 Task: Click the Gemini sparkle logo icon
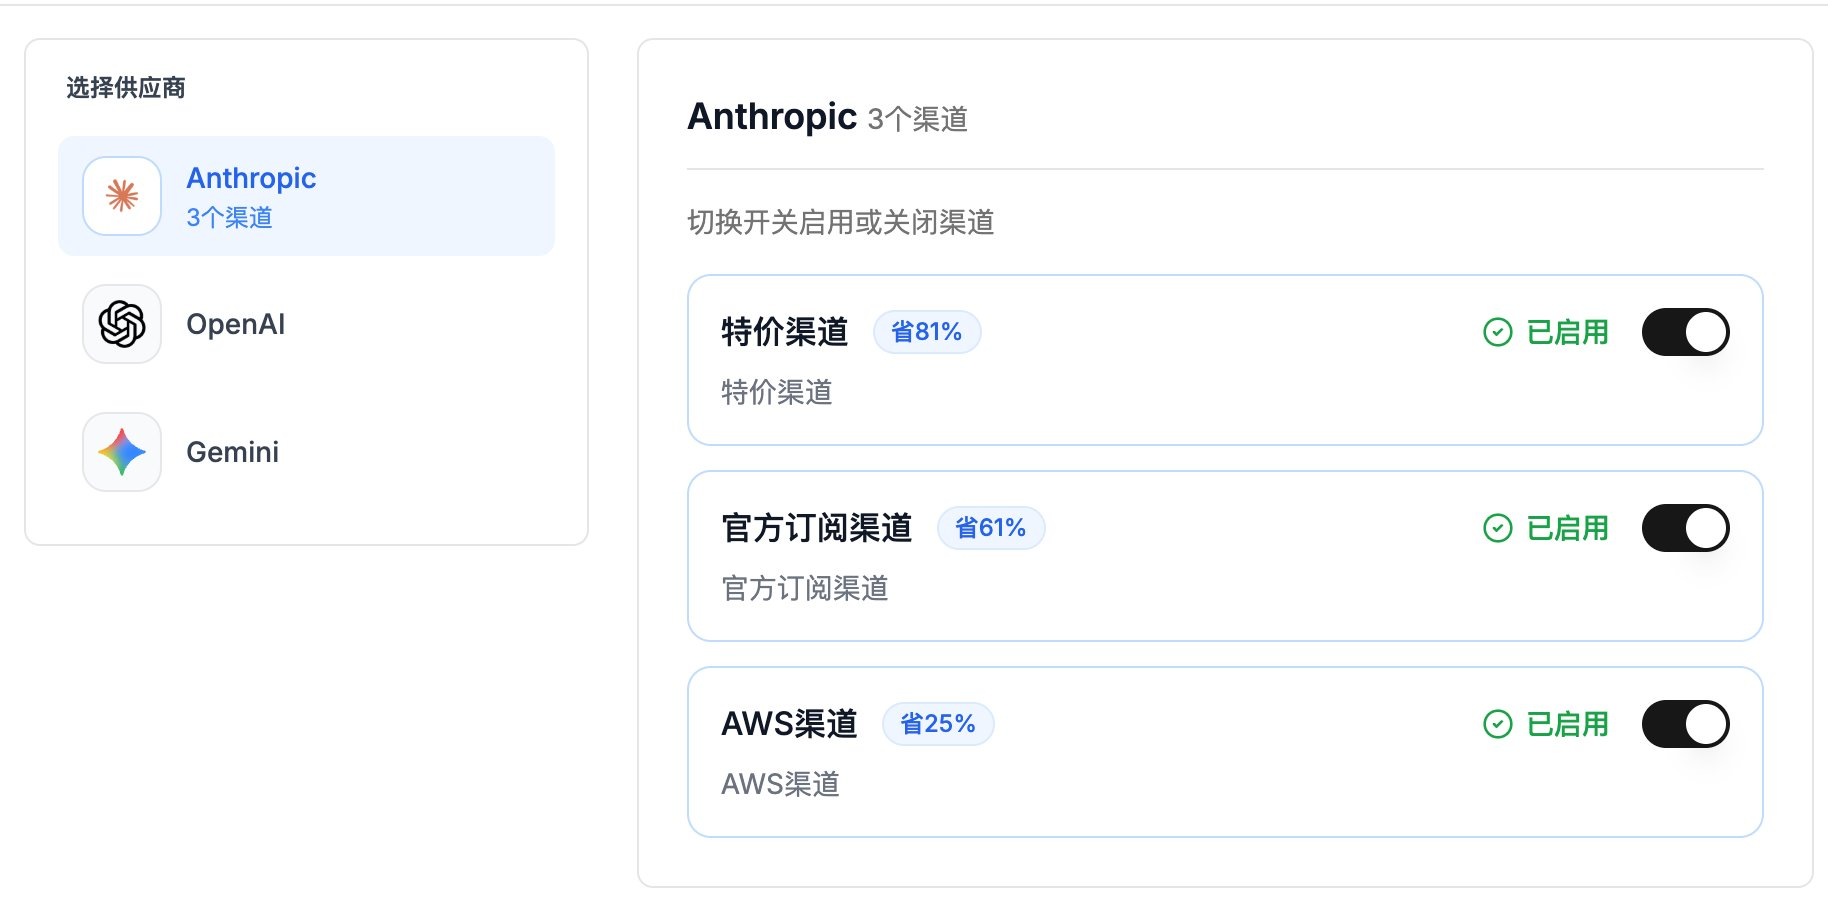coord(122,452)
